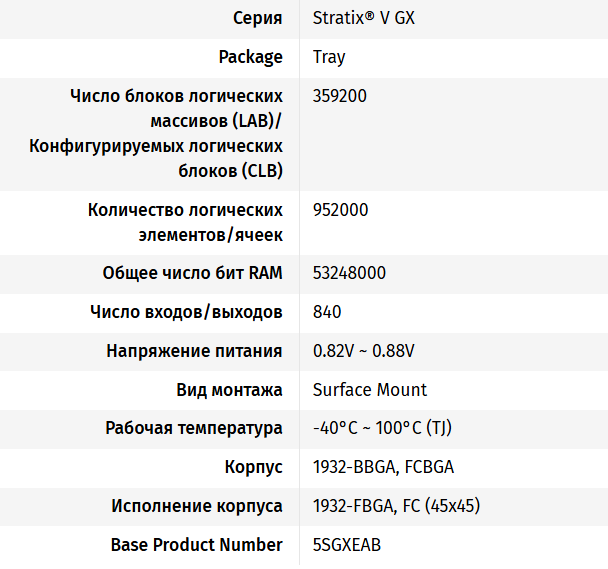The width and height of the screenshot is (608, 569).
Task: Select the 1932-FBGA, FC (45x45) value
Action: (396, 506)
